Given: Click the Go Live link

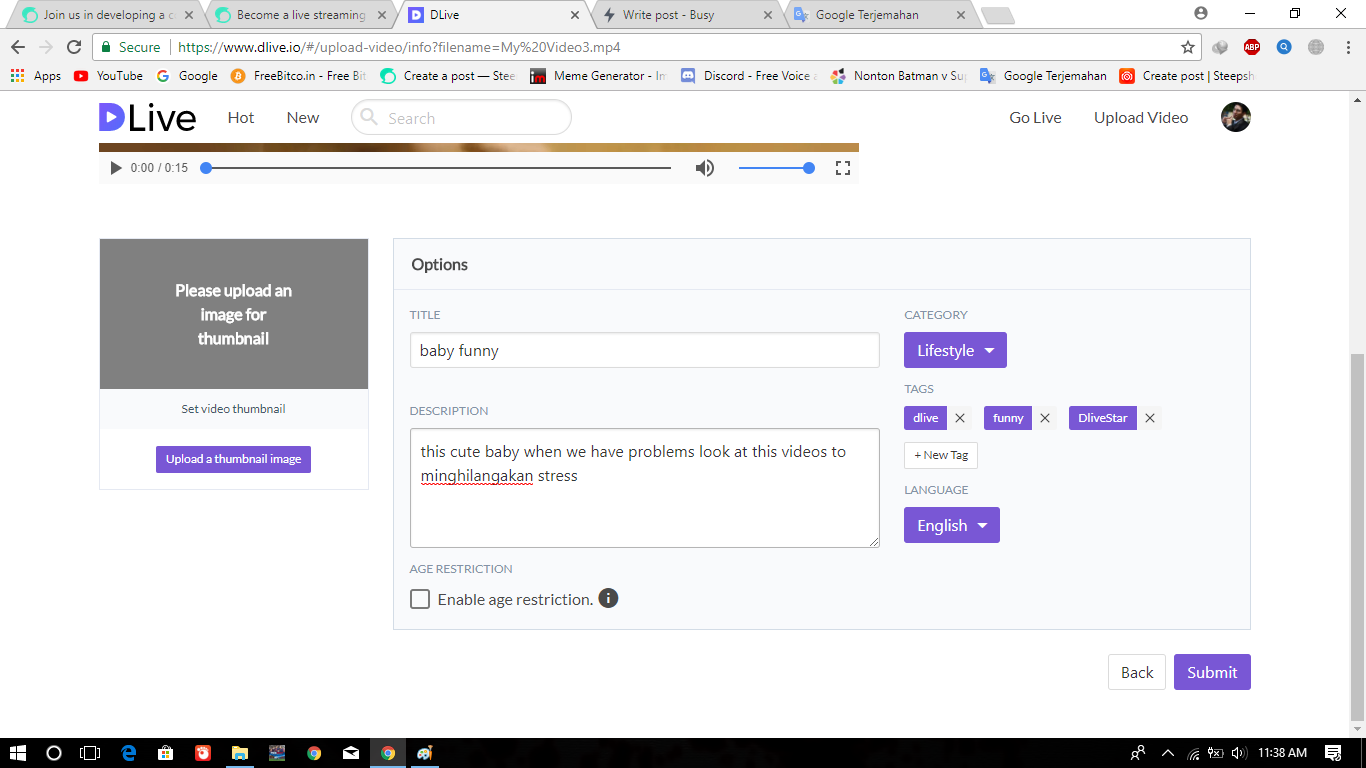Looking at the screenshot, I should tap(1035, 117).
